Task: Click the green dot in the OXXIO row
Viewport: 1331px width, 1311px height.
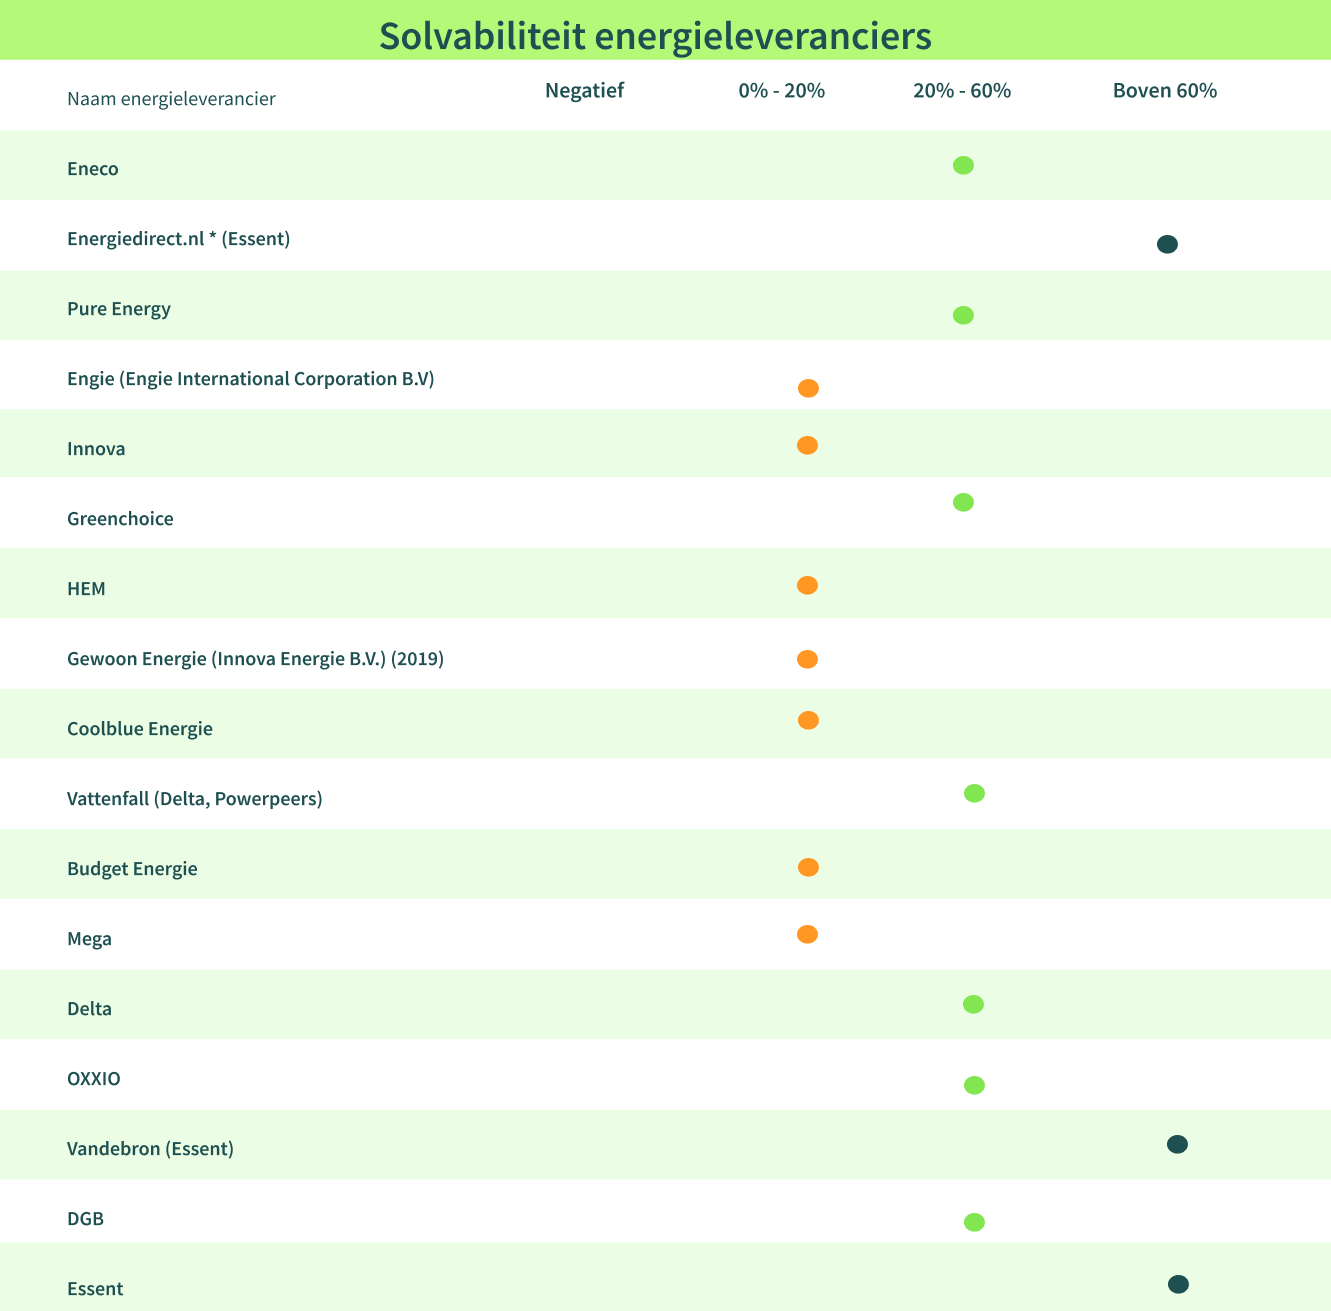Action: [x=974, y=1086]
